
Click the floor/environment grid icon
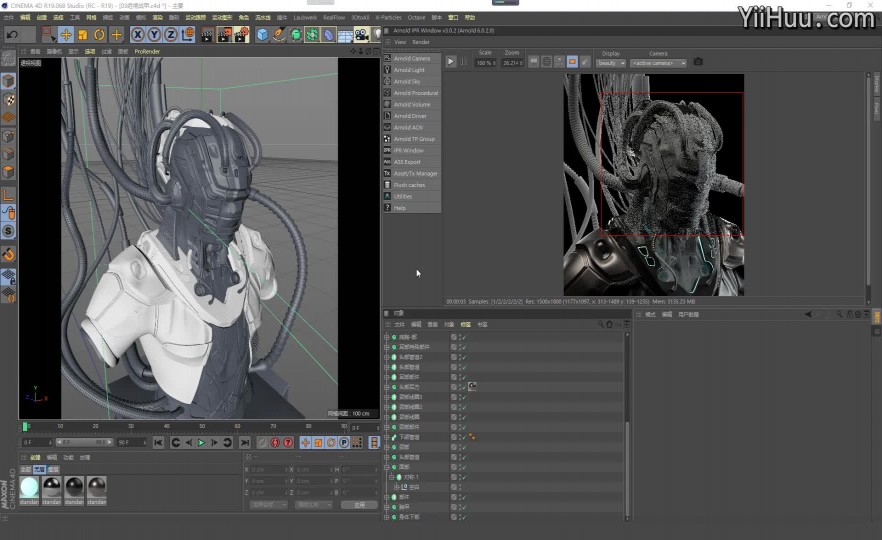(x=345, y=35)
